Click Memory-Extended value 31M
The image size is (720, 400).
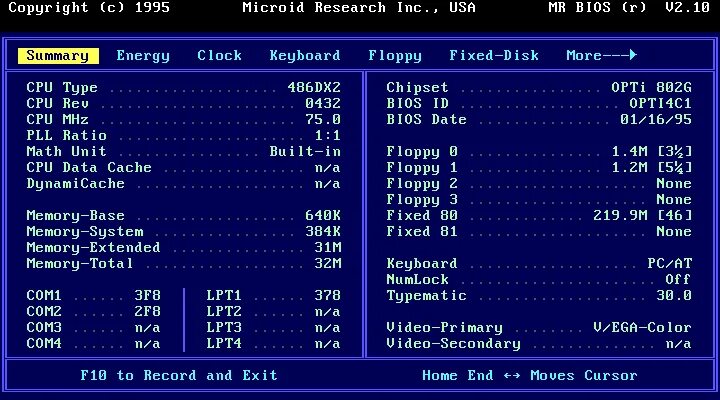tap(328, 248)
